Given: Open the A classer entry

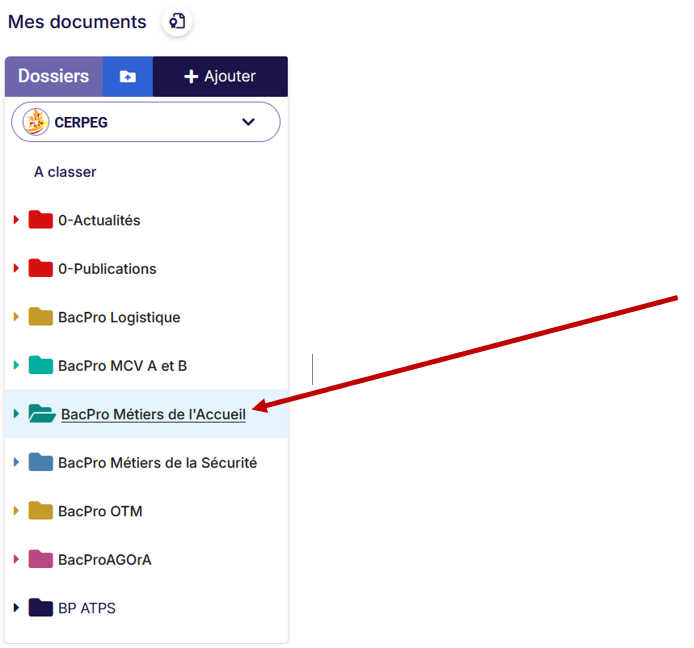Looking at the screenshot, I should pyautogui.click(x=65, y=172).
